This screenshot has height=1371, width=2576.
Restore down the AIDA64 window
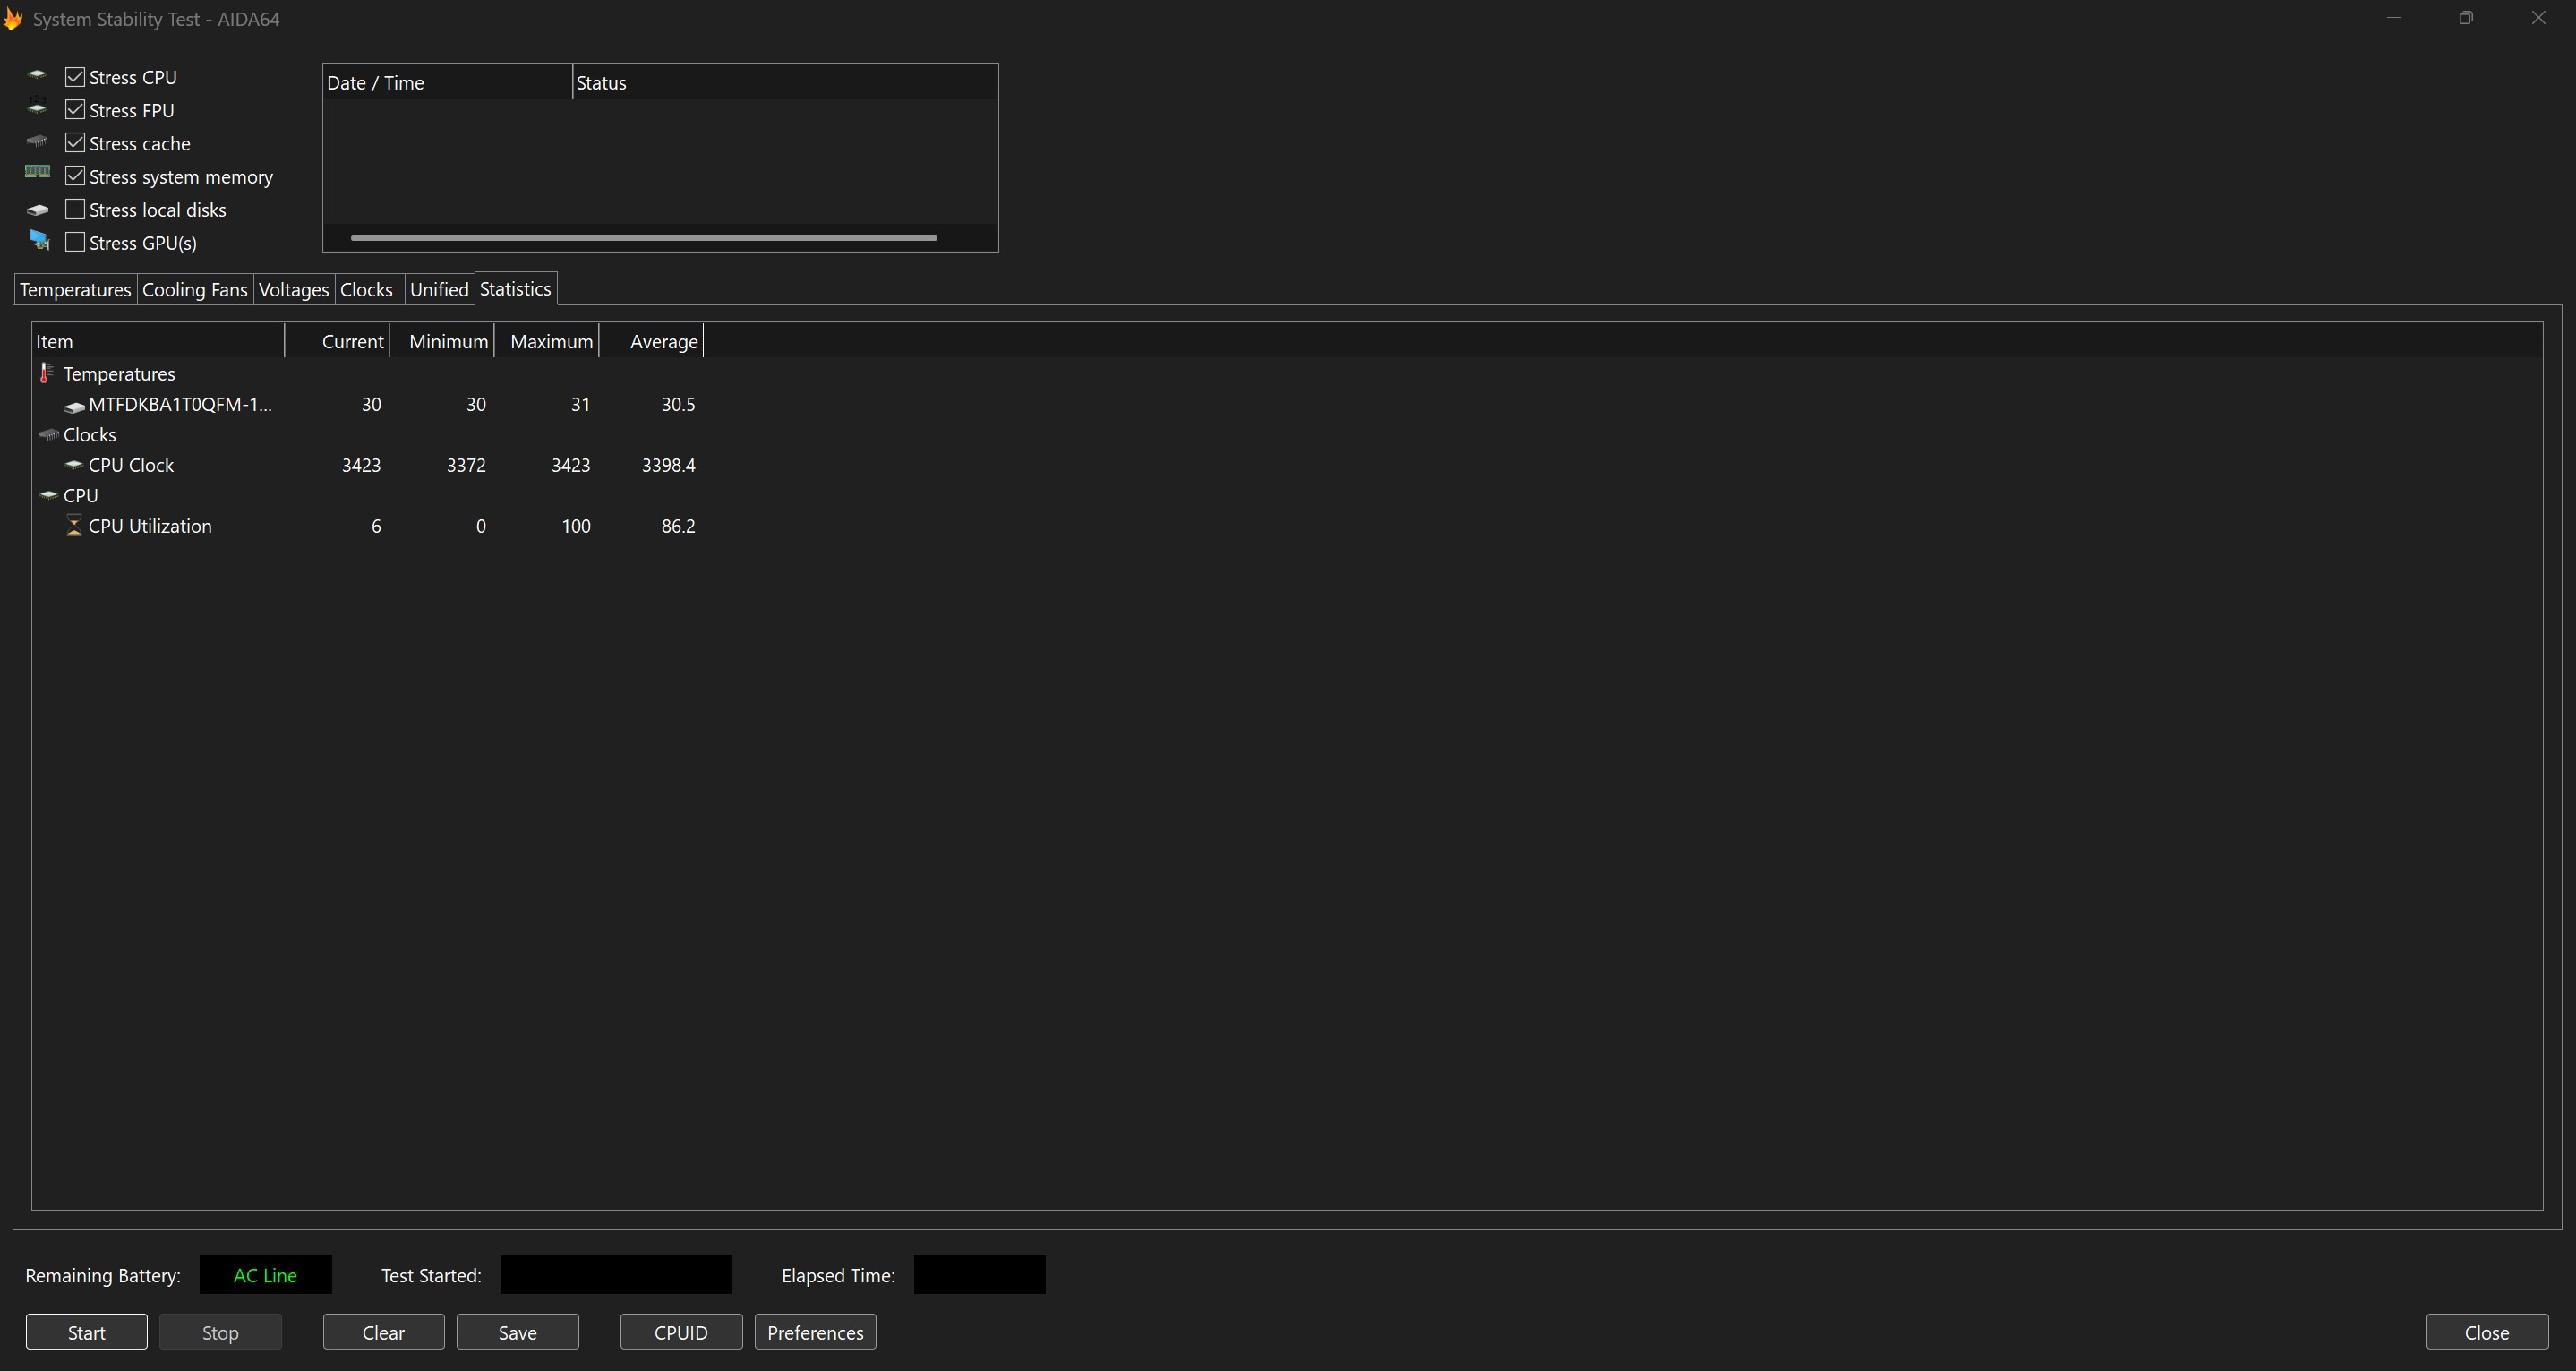click(x=2466, y=18)
